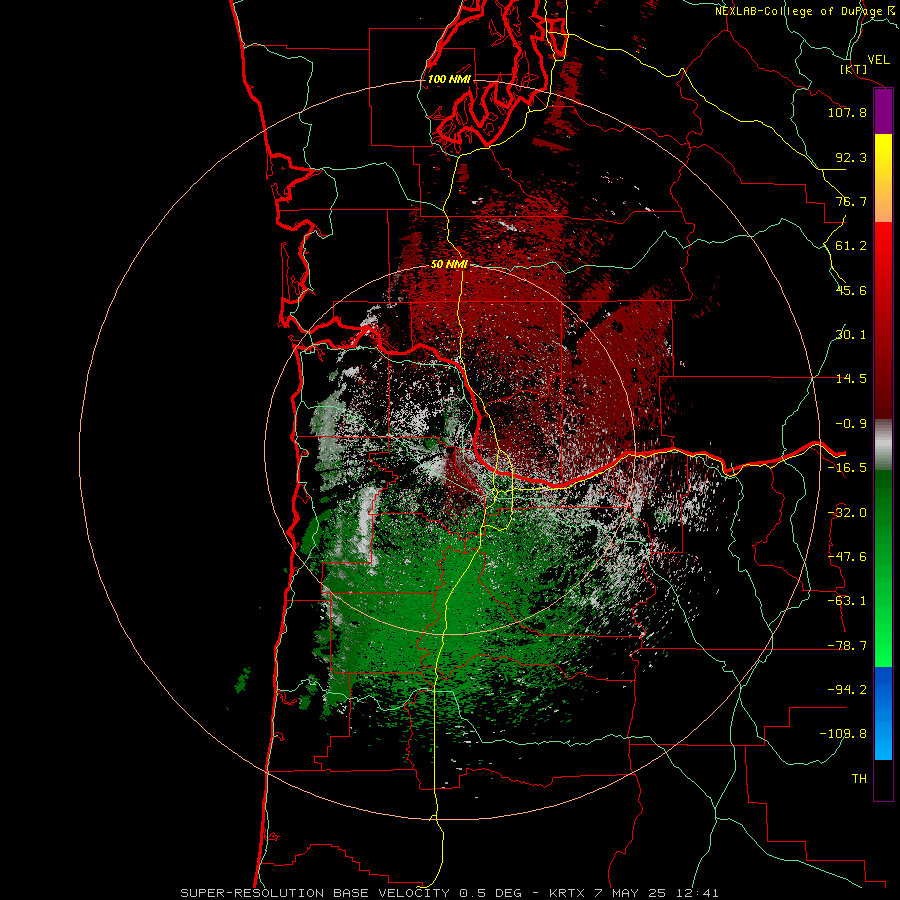
Task: Click the 76.7 velocity legend value
Action: click(x=851, y=201)
